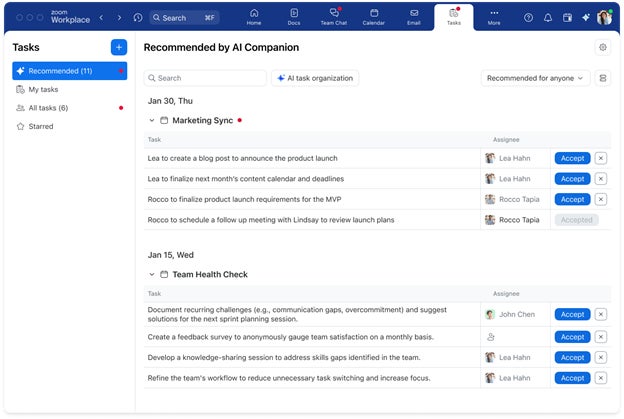Click AI task organization button
Screen dimensions: 624x419
(x=315, y=78)
